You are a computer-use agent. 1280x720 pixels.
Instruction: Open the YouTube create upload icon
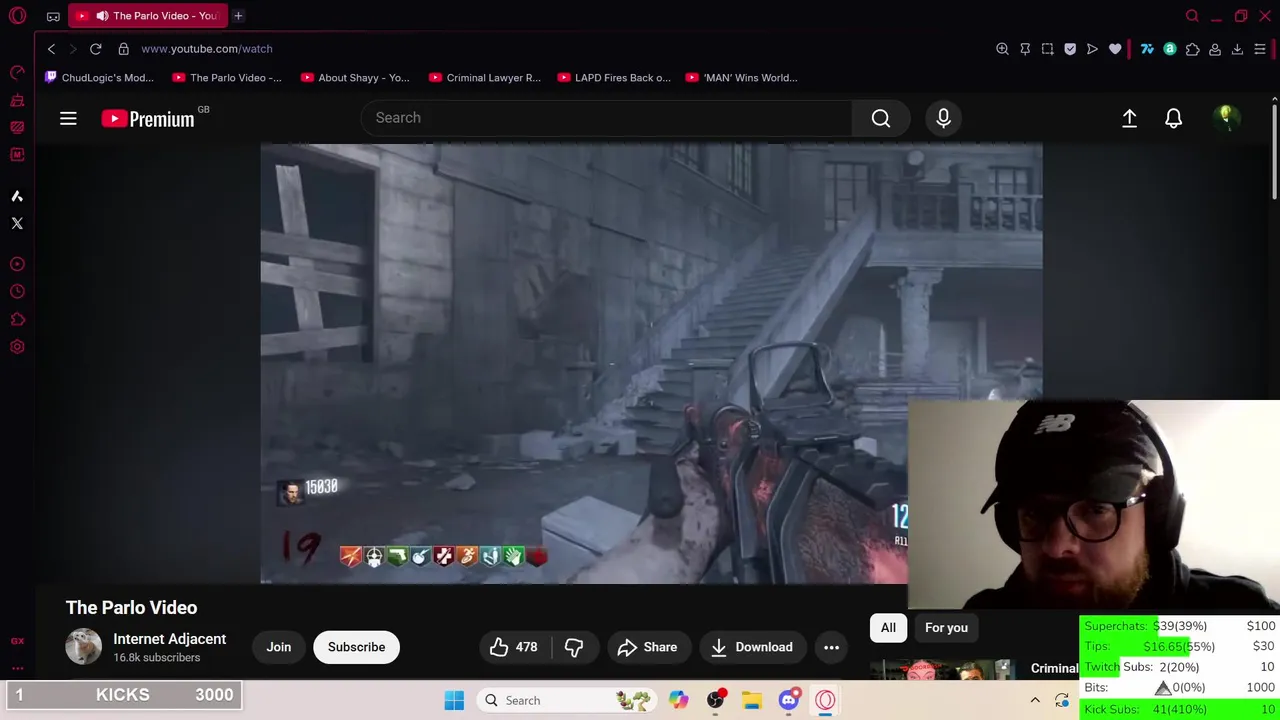[1129, 118]
